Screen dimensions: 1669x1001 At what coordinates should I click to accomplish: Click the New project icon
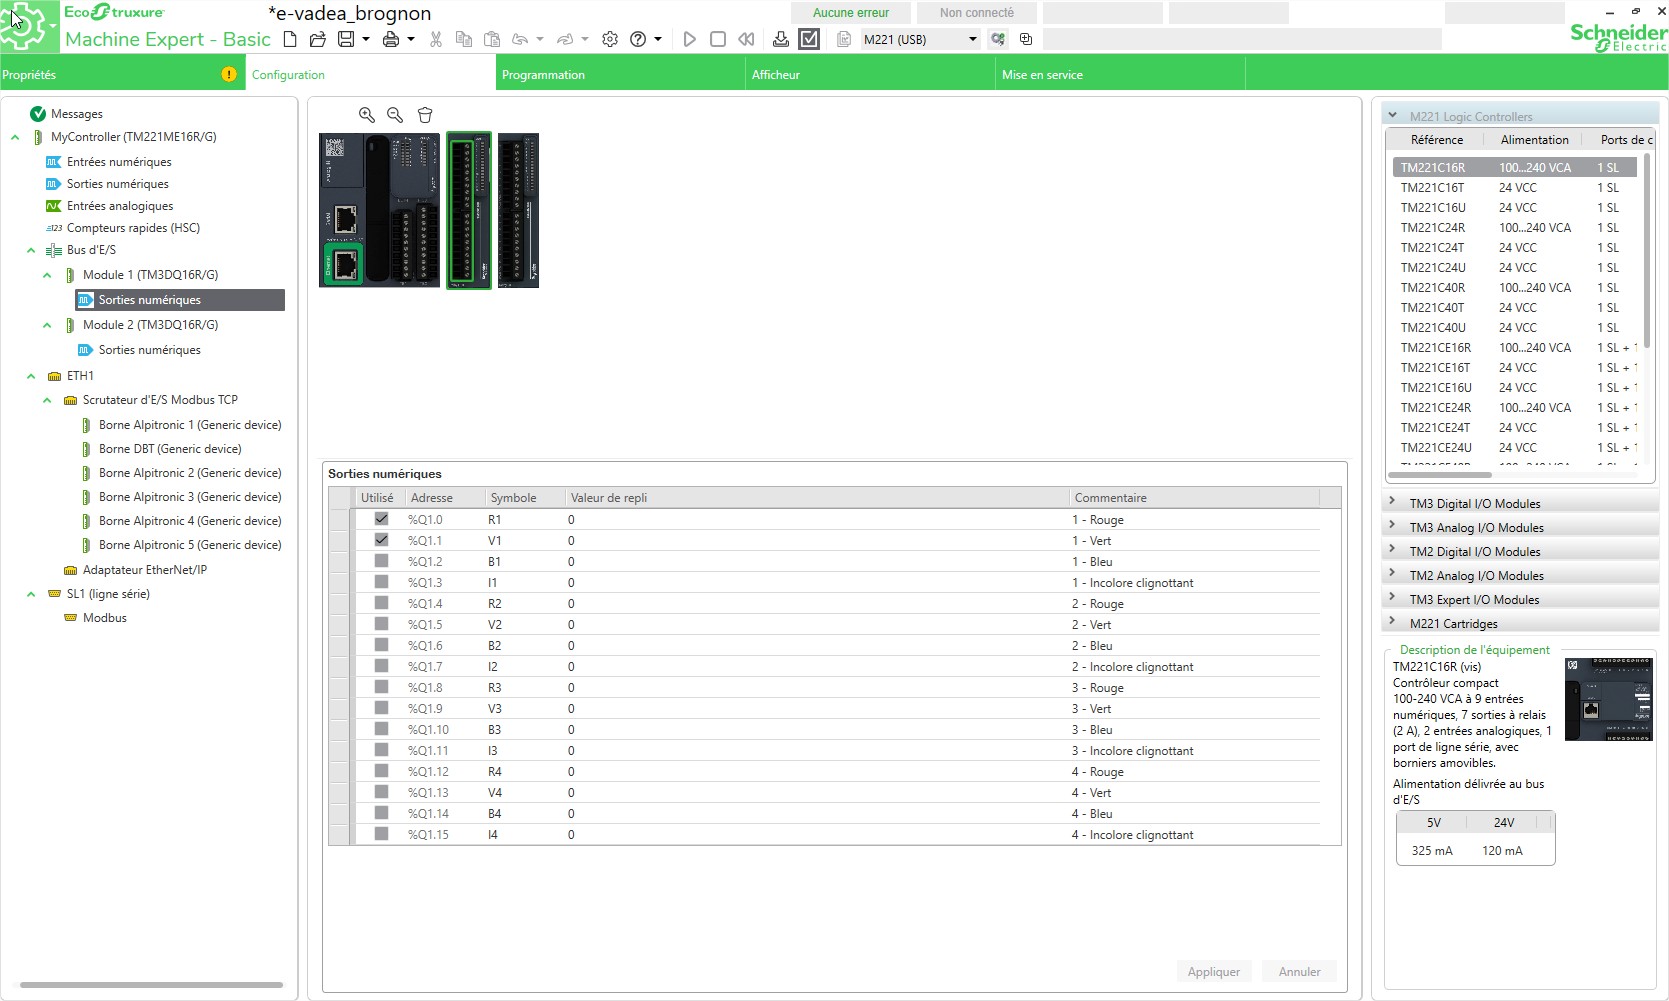(290, 39)
